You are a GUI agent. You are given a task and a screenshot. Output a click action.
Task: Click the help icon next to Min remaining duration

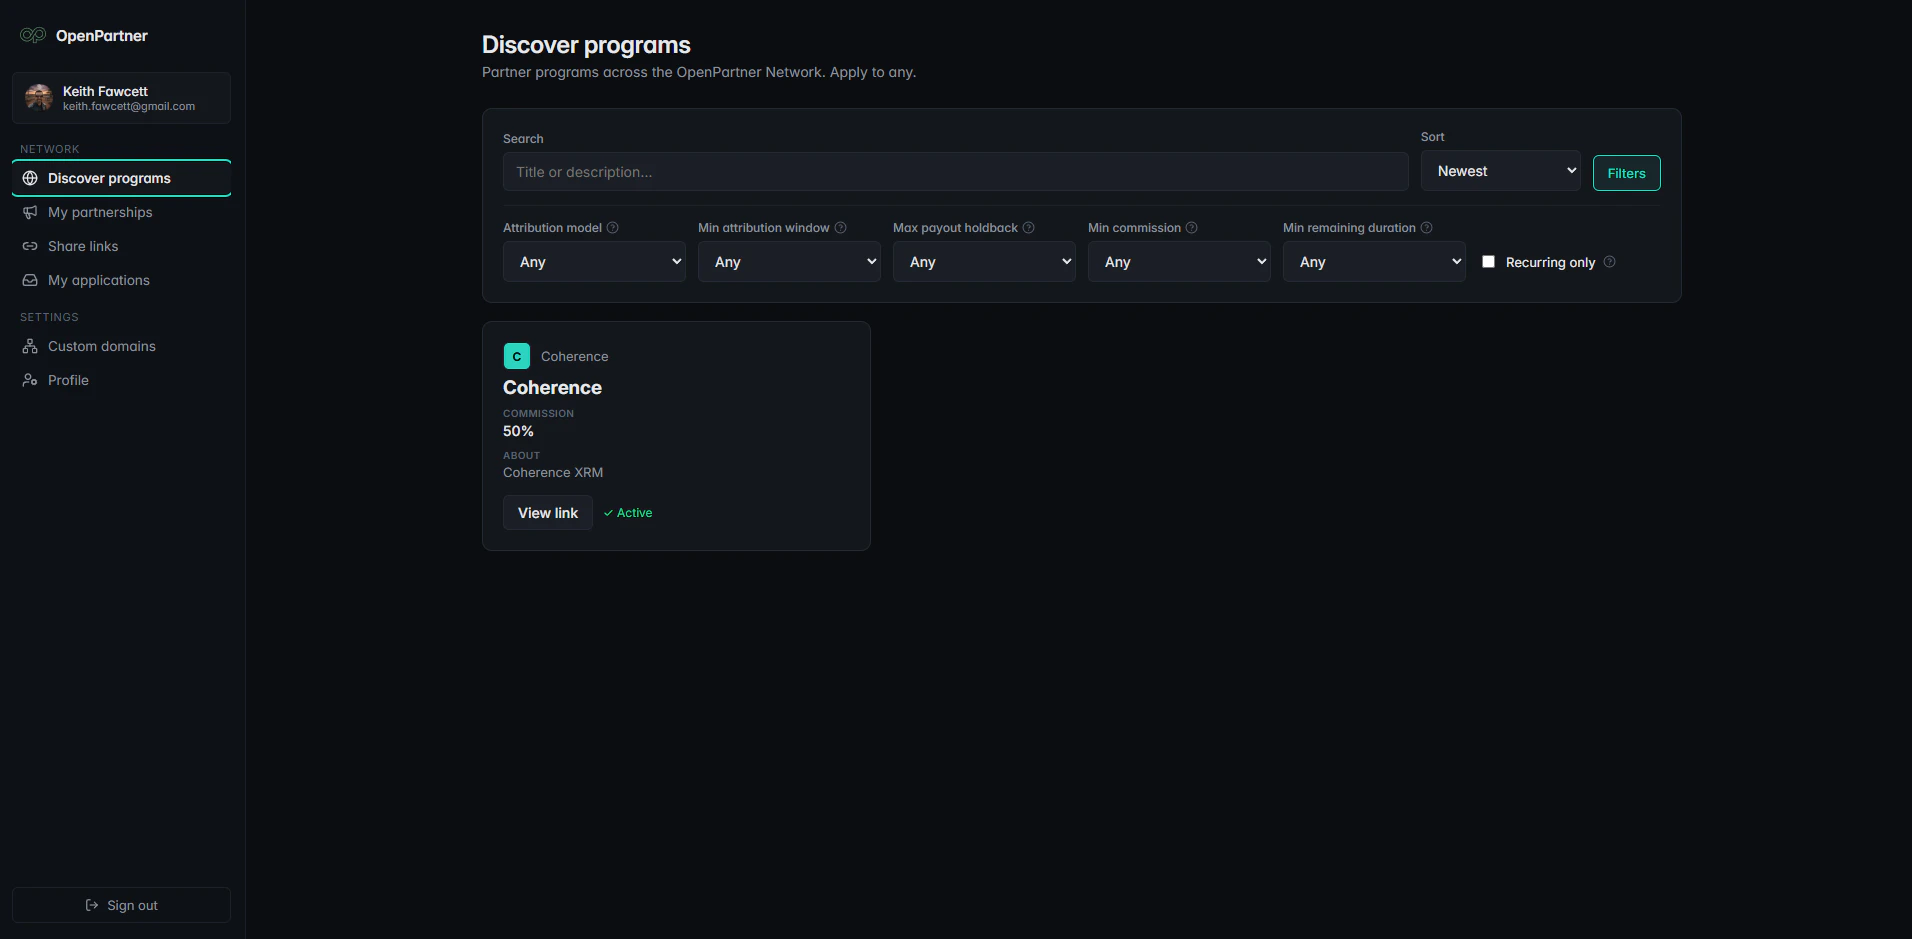coord(1427,228)
